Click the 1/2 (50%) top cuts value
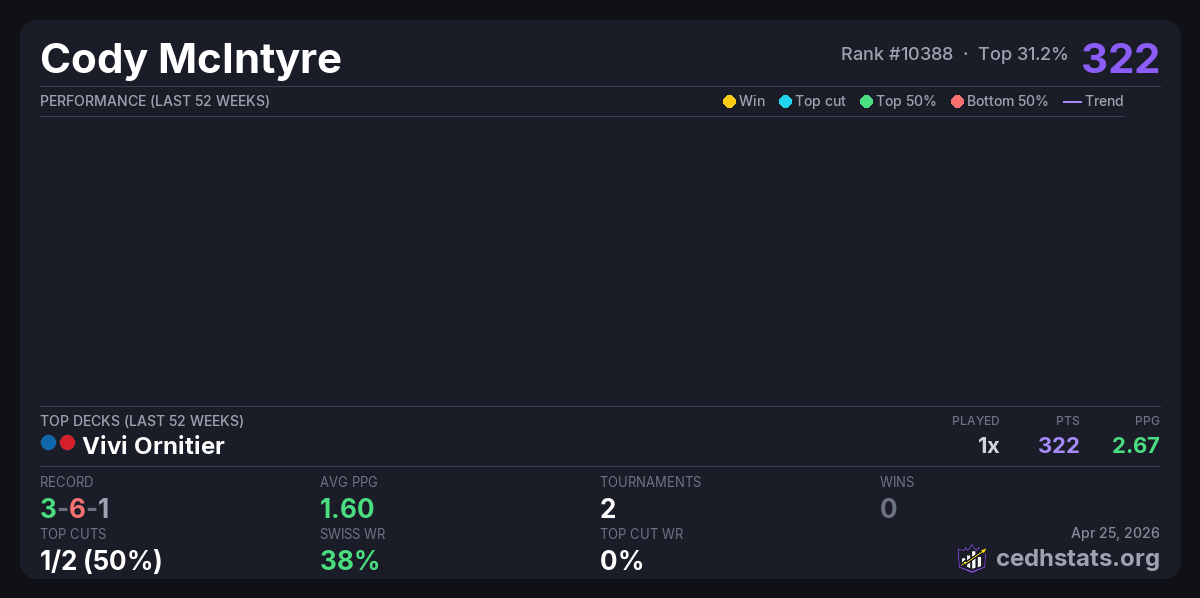The image size is (1200, 598). (x=101, y=560)
